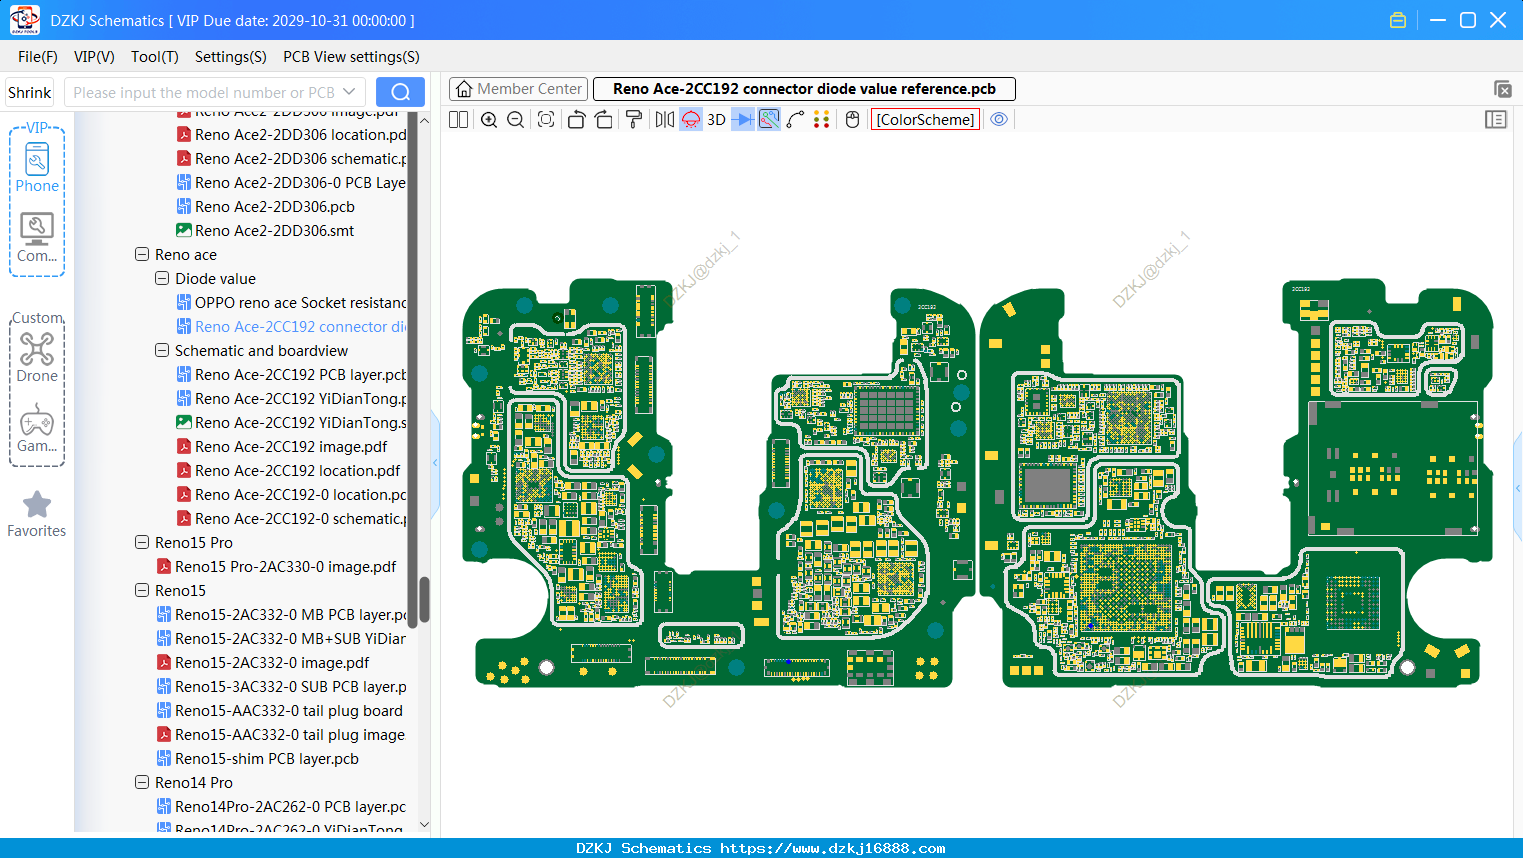The image size is (1523, 858).
Task: Zoom out of the PCB view
Action: [516, 120]
